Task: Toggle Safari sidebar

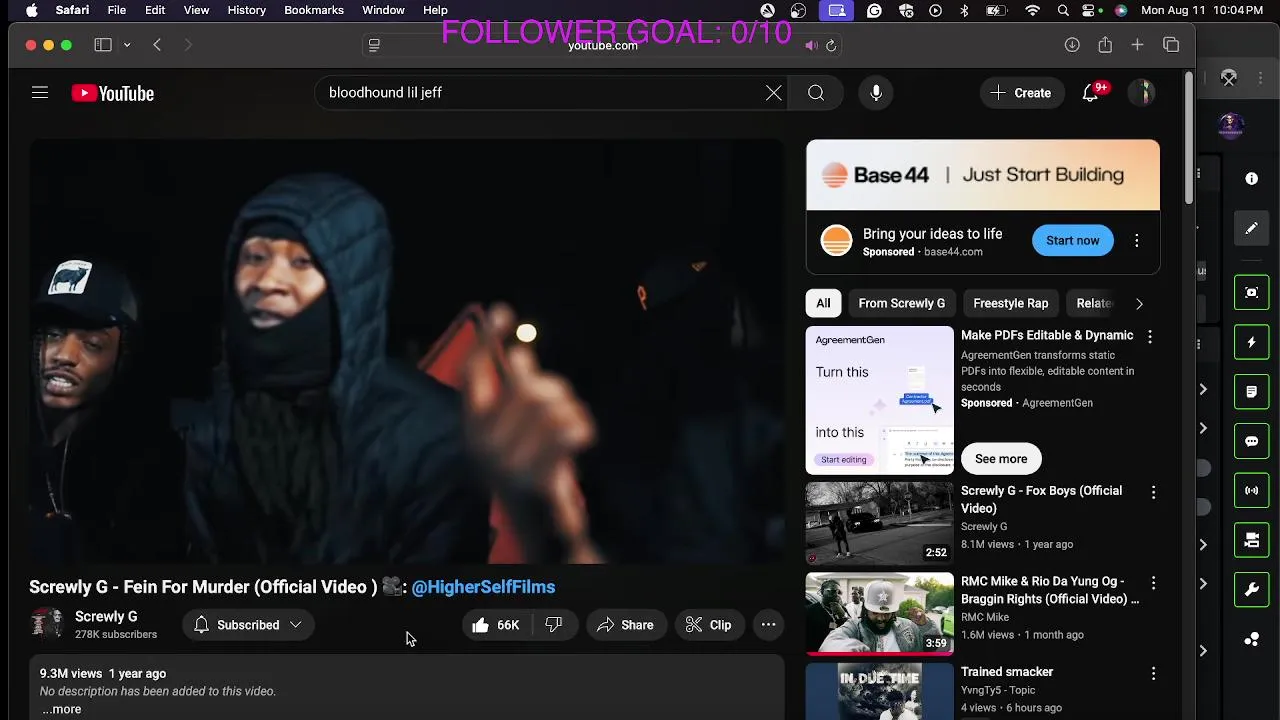Action: point(103,45)
